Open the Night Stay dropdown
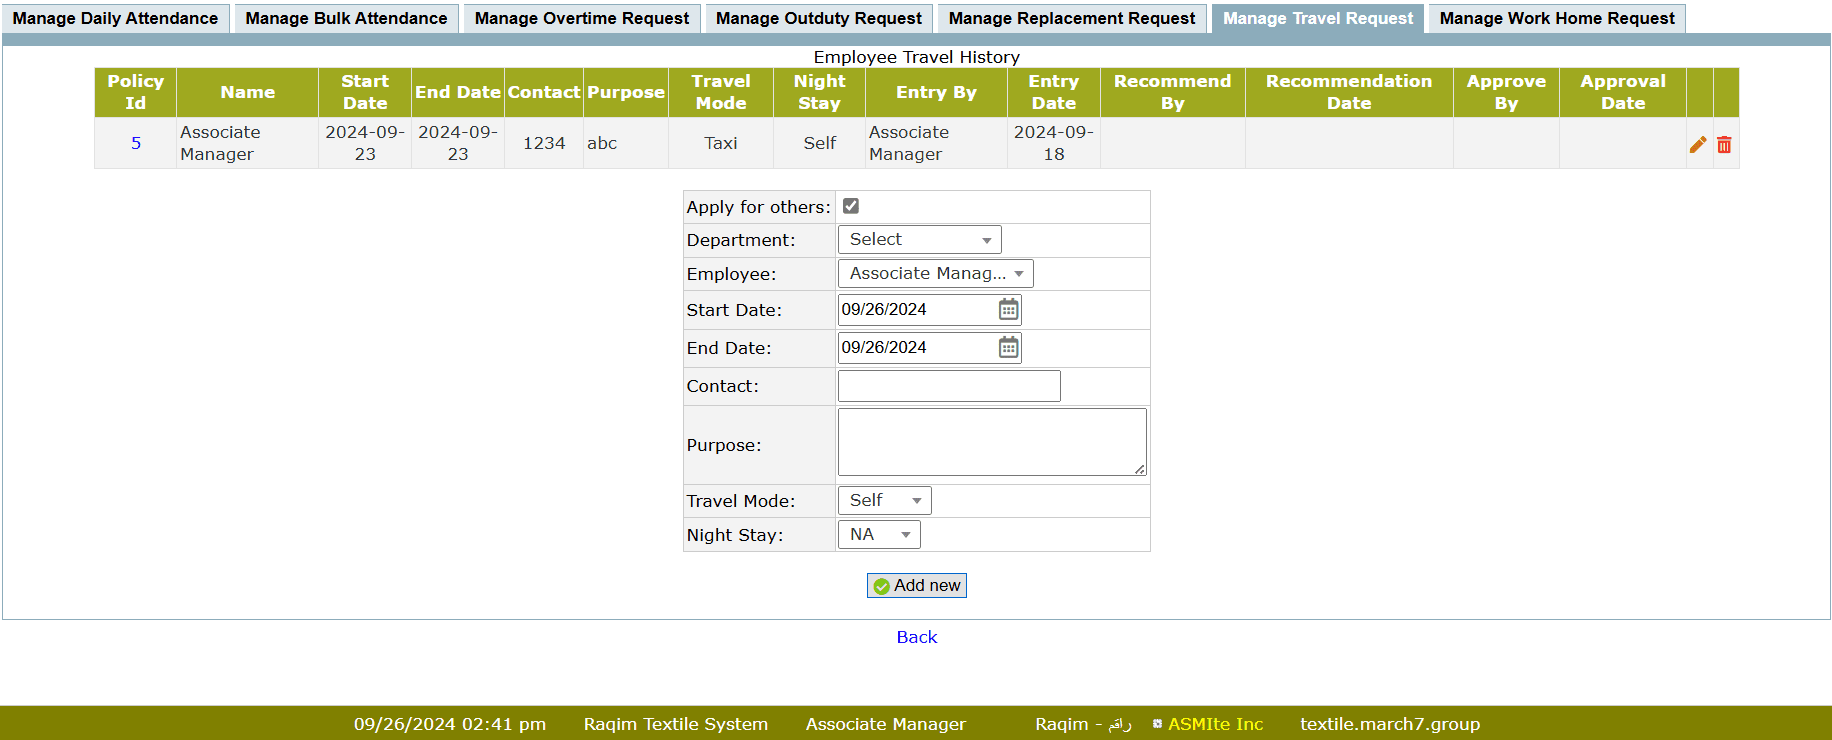 [878, 535]
